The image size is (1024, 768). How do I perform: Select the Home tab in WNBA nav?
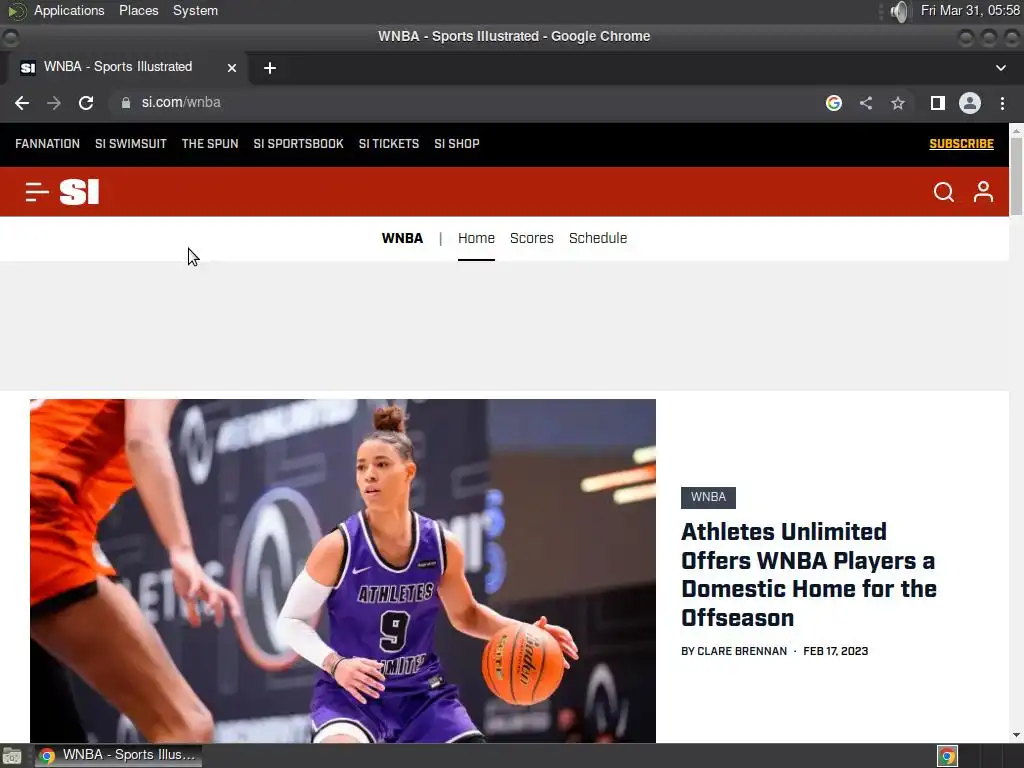(x=476, y=238)
